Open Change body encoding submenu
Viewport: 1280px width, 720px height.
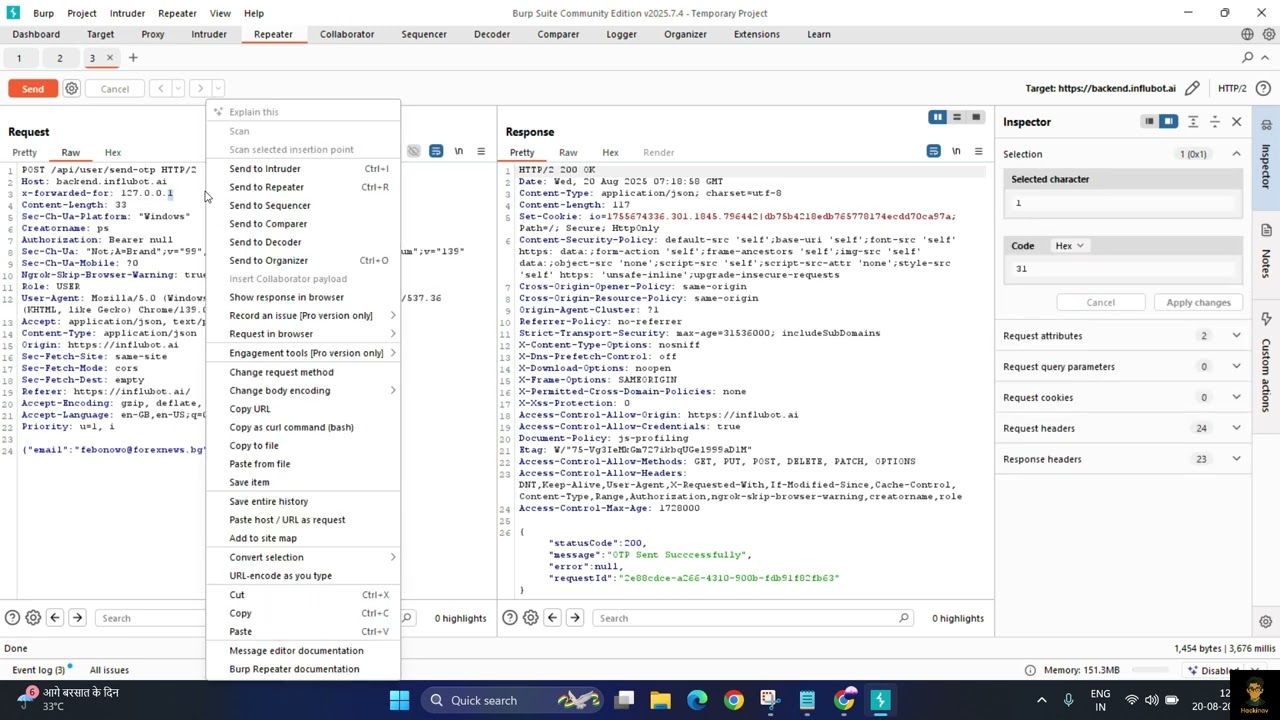302,391
